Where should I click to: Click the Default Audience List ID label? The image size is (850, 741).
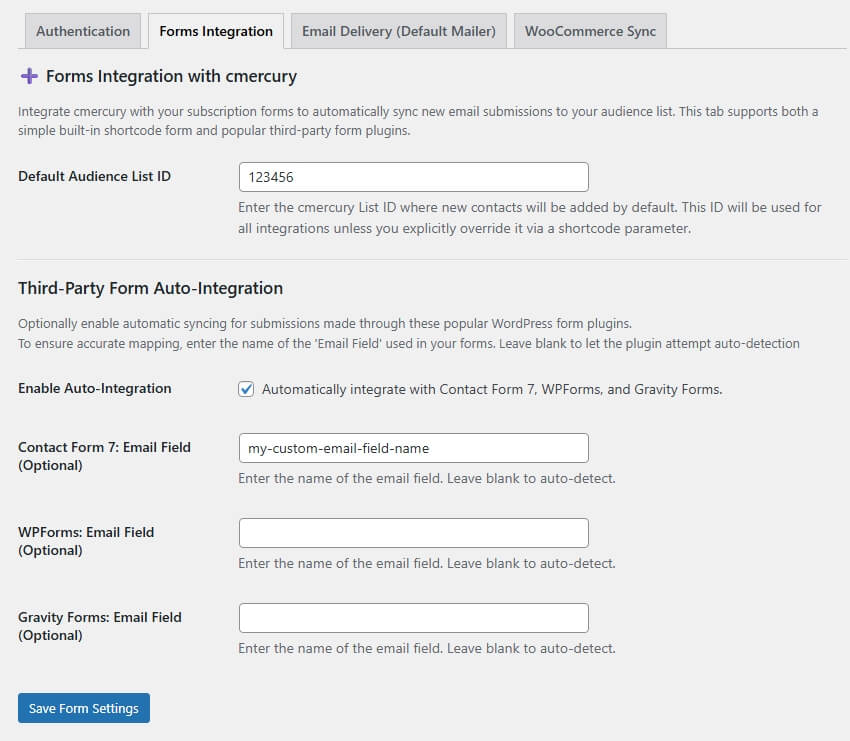click(95, 176)
